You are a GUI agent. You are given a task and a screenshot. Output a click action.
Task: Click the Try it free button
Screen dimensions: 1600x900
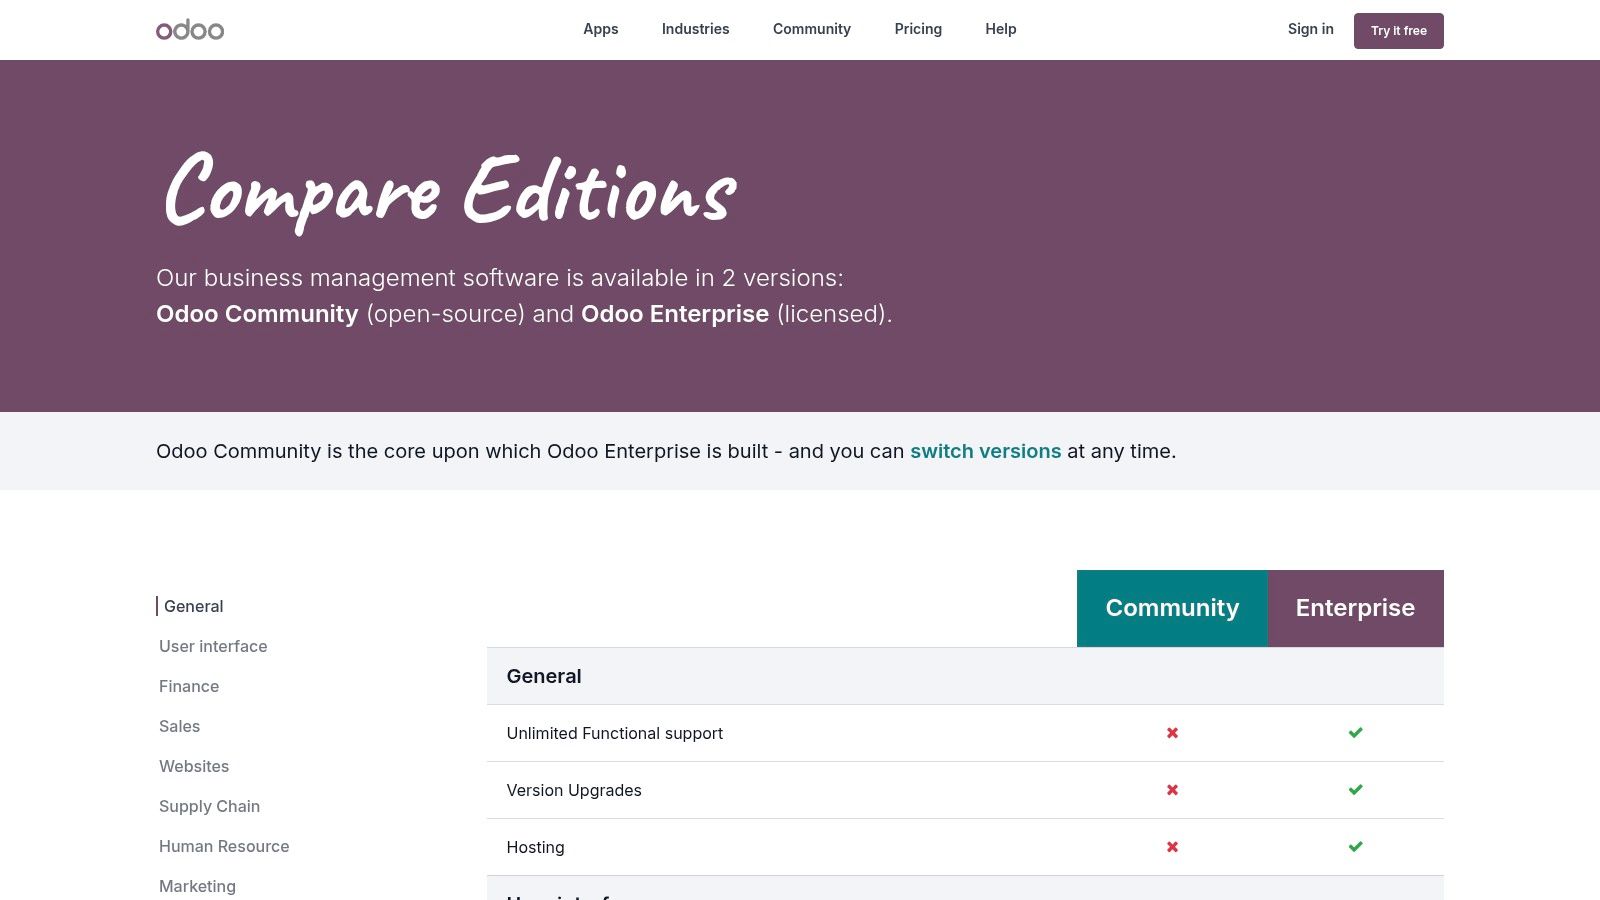click(1398, 30)
